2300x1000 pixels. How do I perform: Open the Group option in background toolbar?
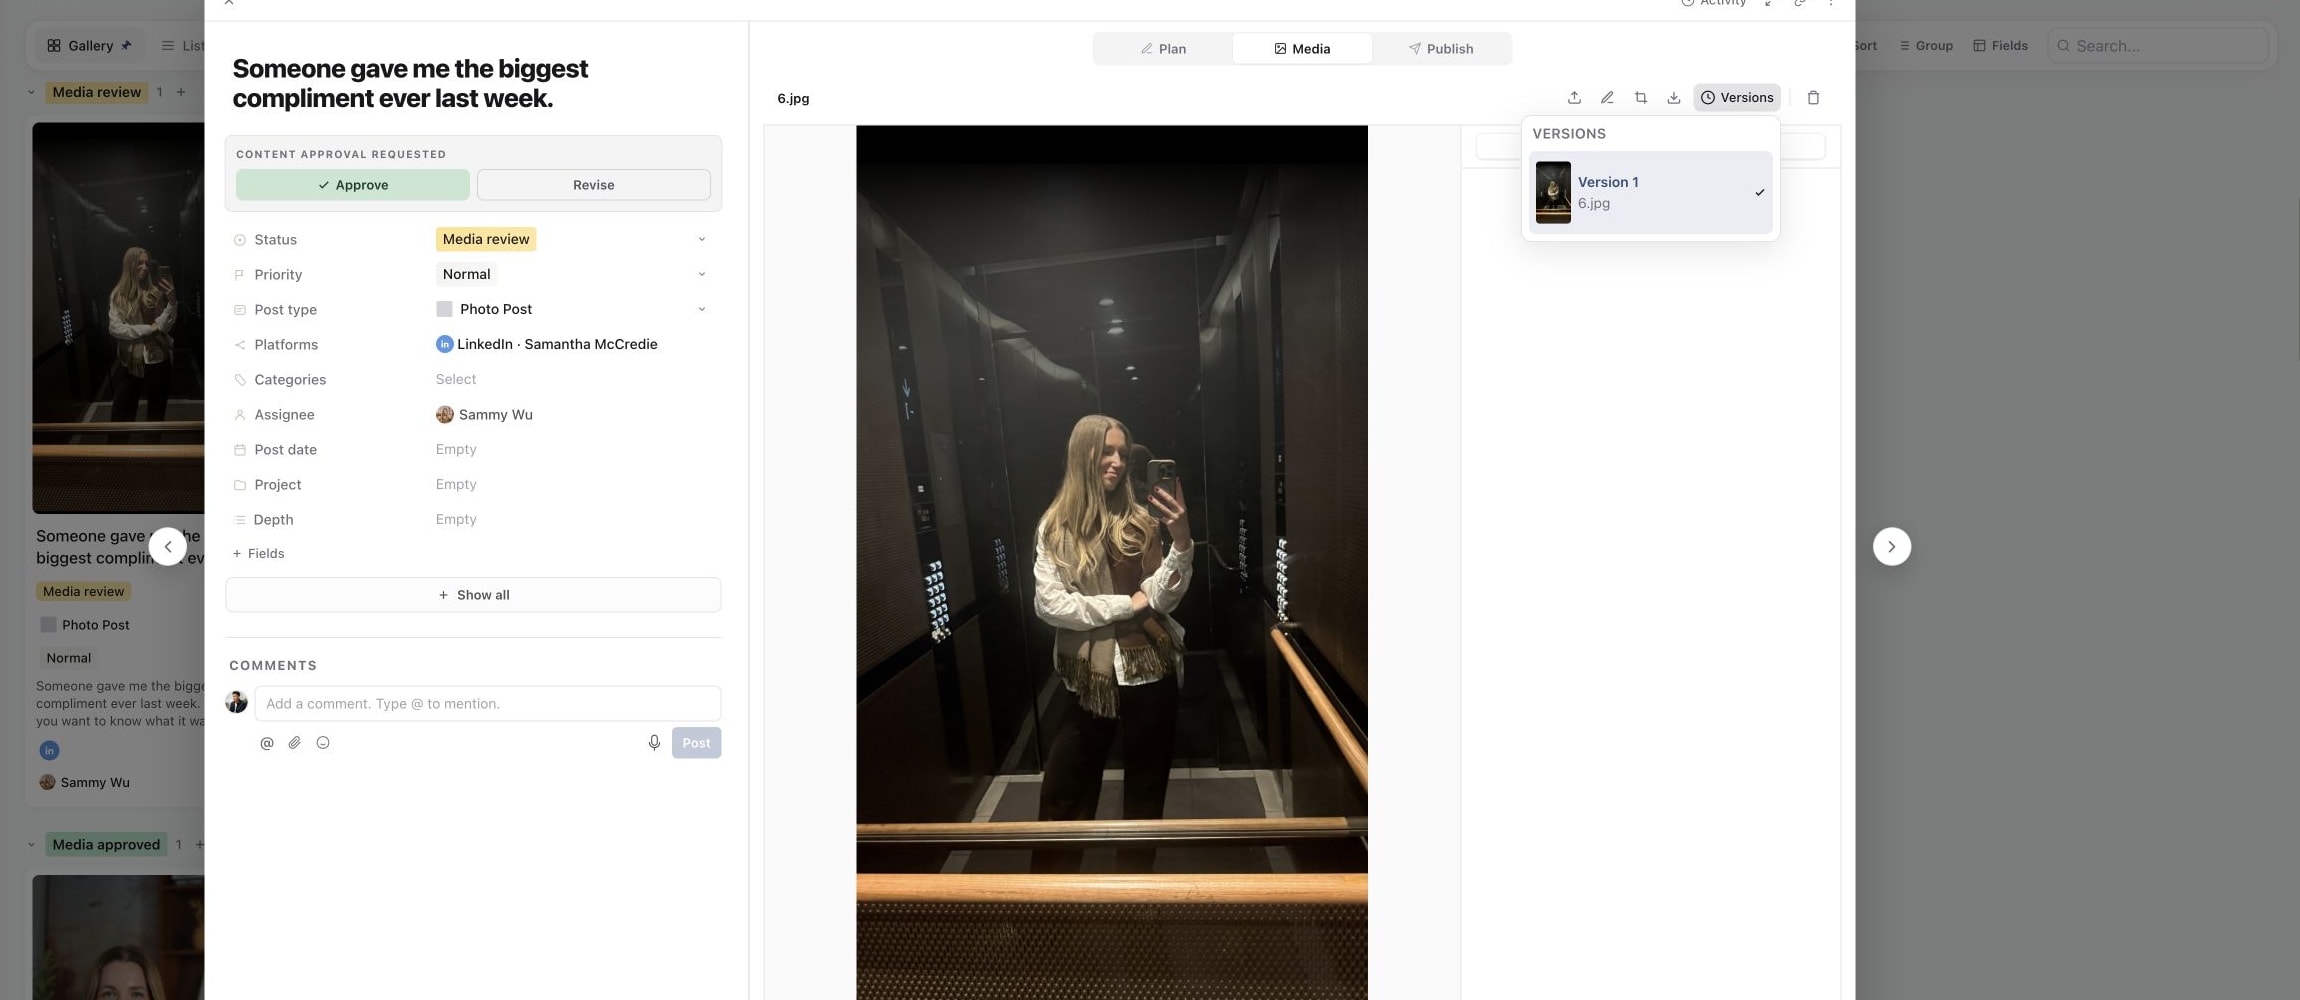pos(1926,46)
